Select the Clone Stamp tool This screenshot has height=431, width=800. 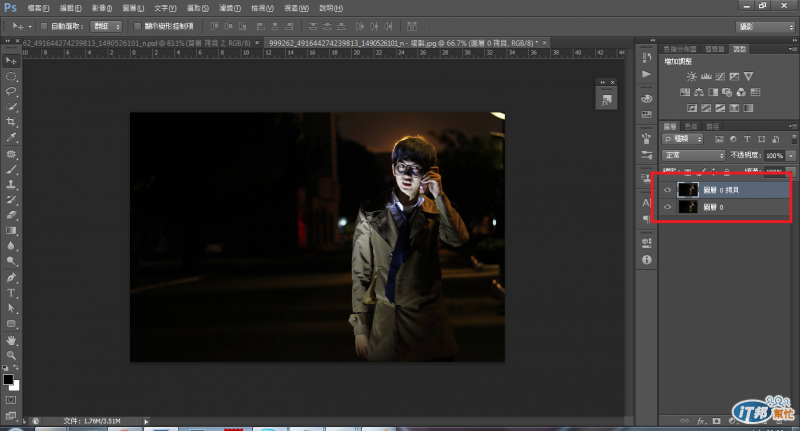[11, 185]
